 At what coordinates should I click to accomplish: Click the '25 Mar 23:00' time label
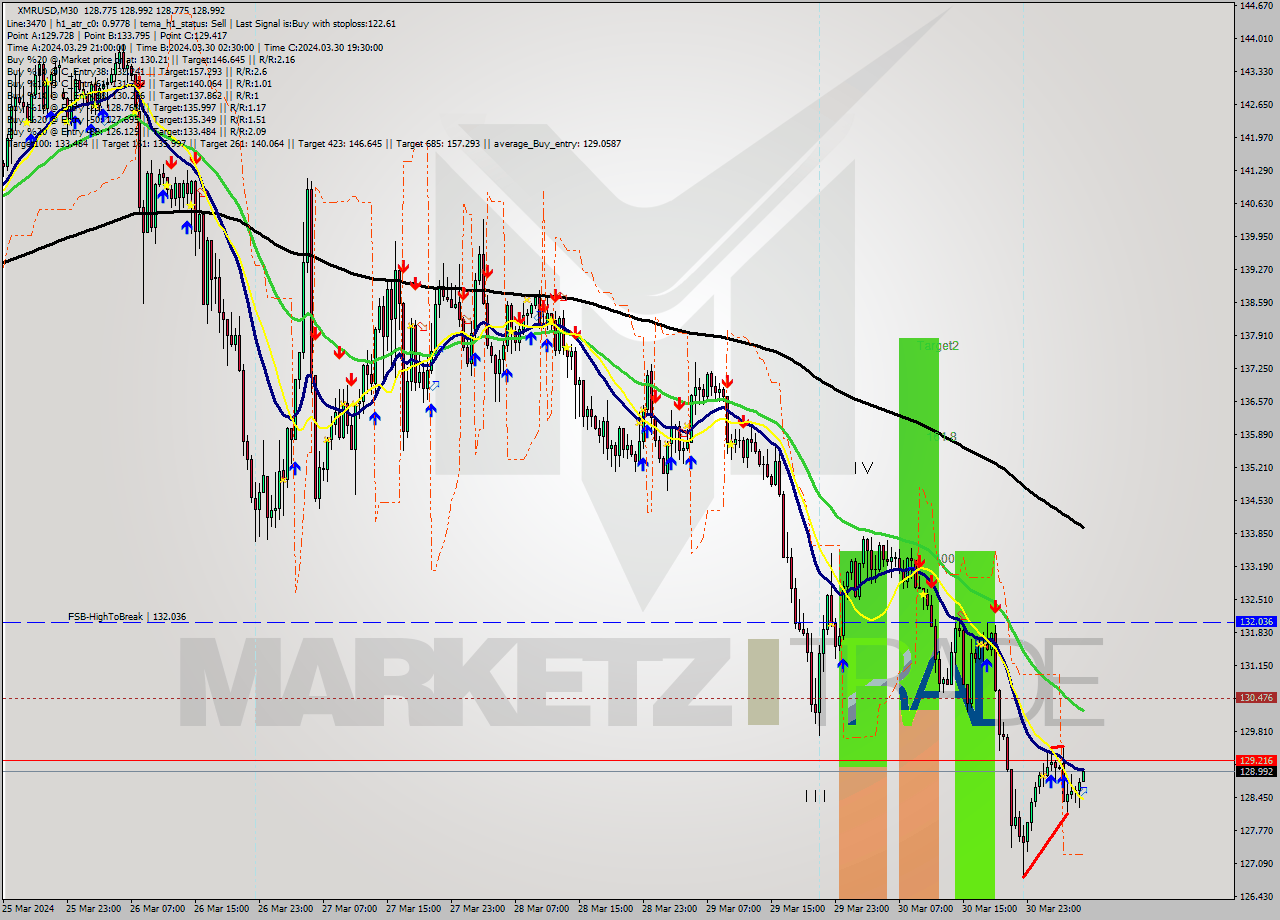[93, 909]
